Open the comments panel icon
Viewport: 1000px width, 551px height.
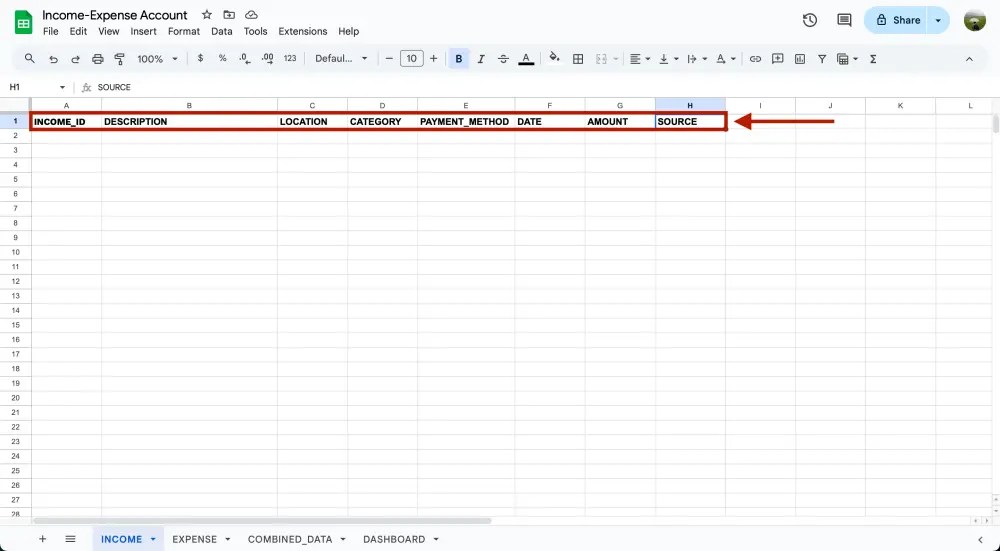coord(844,20)
